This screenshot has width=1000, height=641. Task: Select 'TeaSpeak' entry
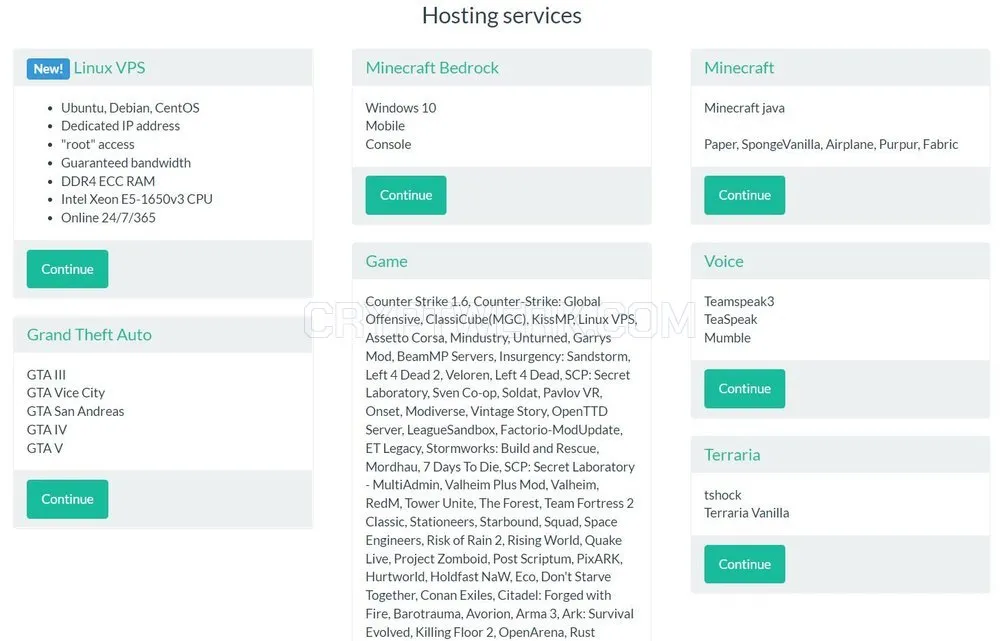coord(731,319)
